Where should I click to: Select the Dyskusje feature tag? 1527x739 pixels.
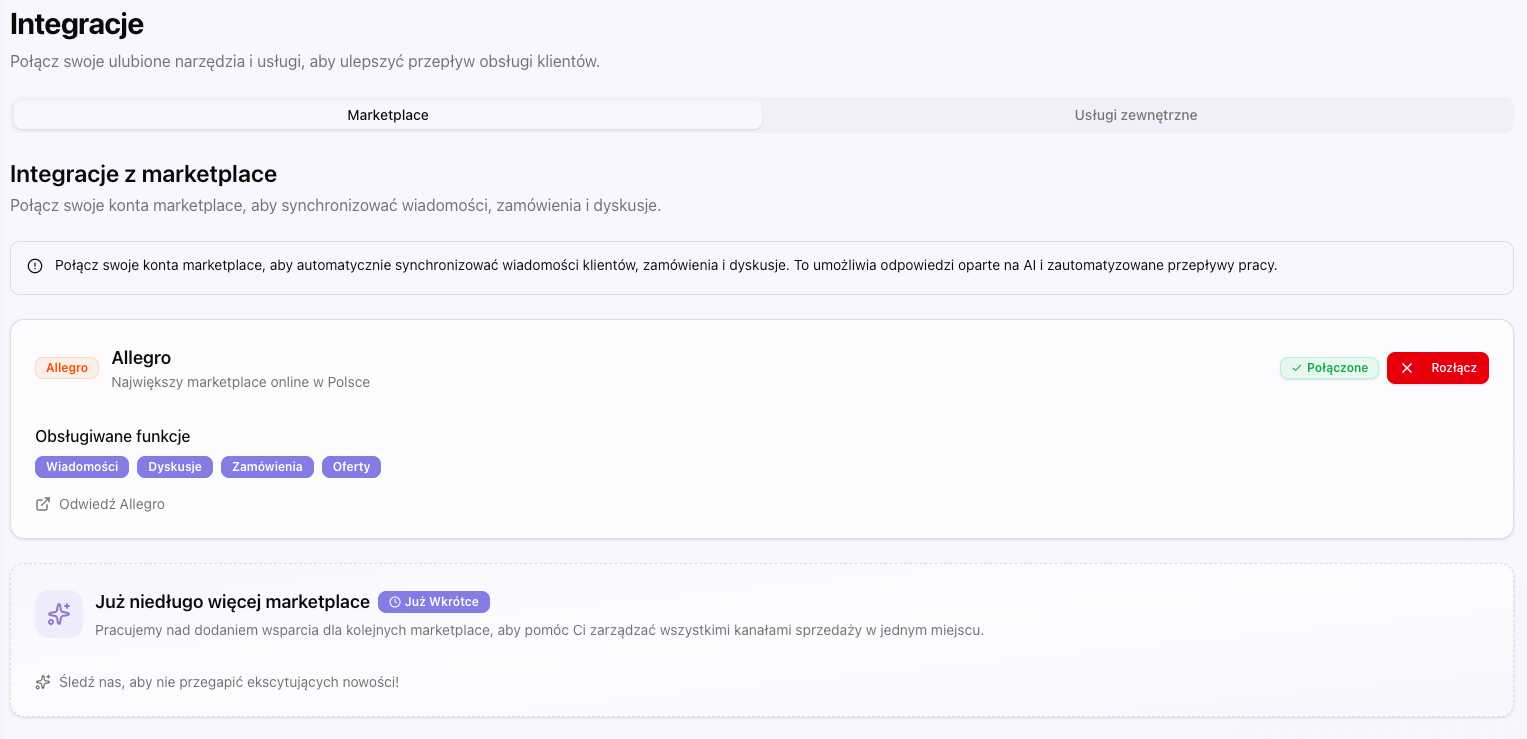(175, 467)
